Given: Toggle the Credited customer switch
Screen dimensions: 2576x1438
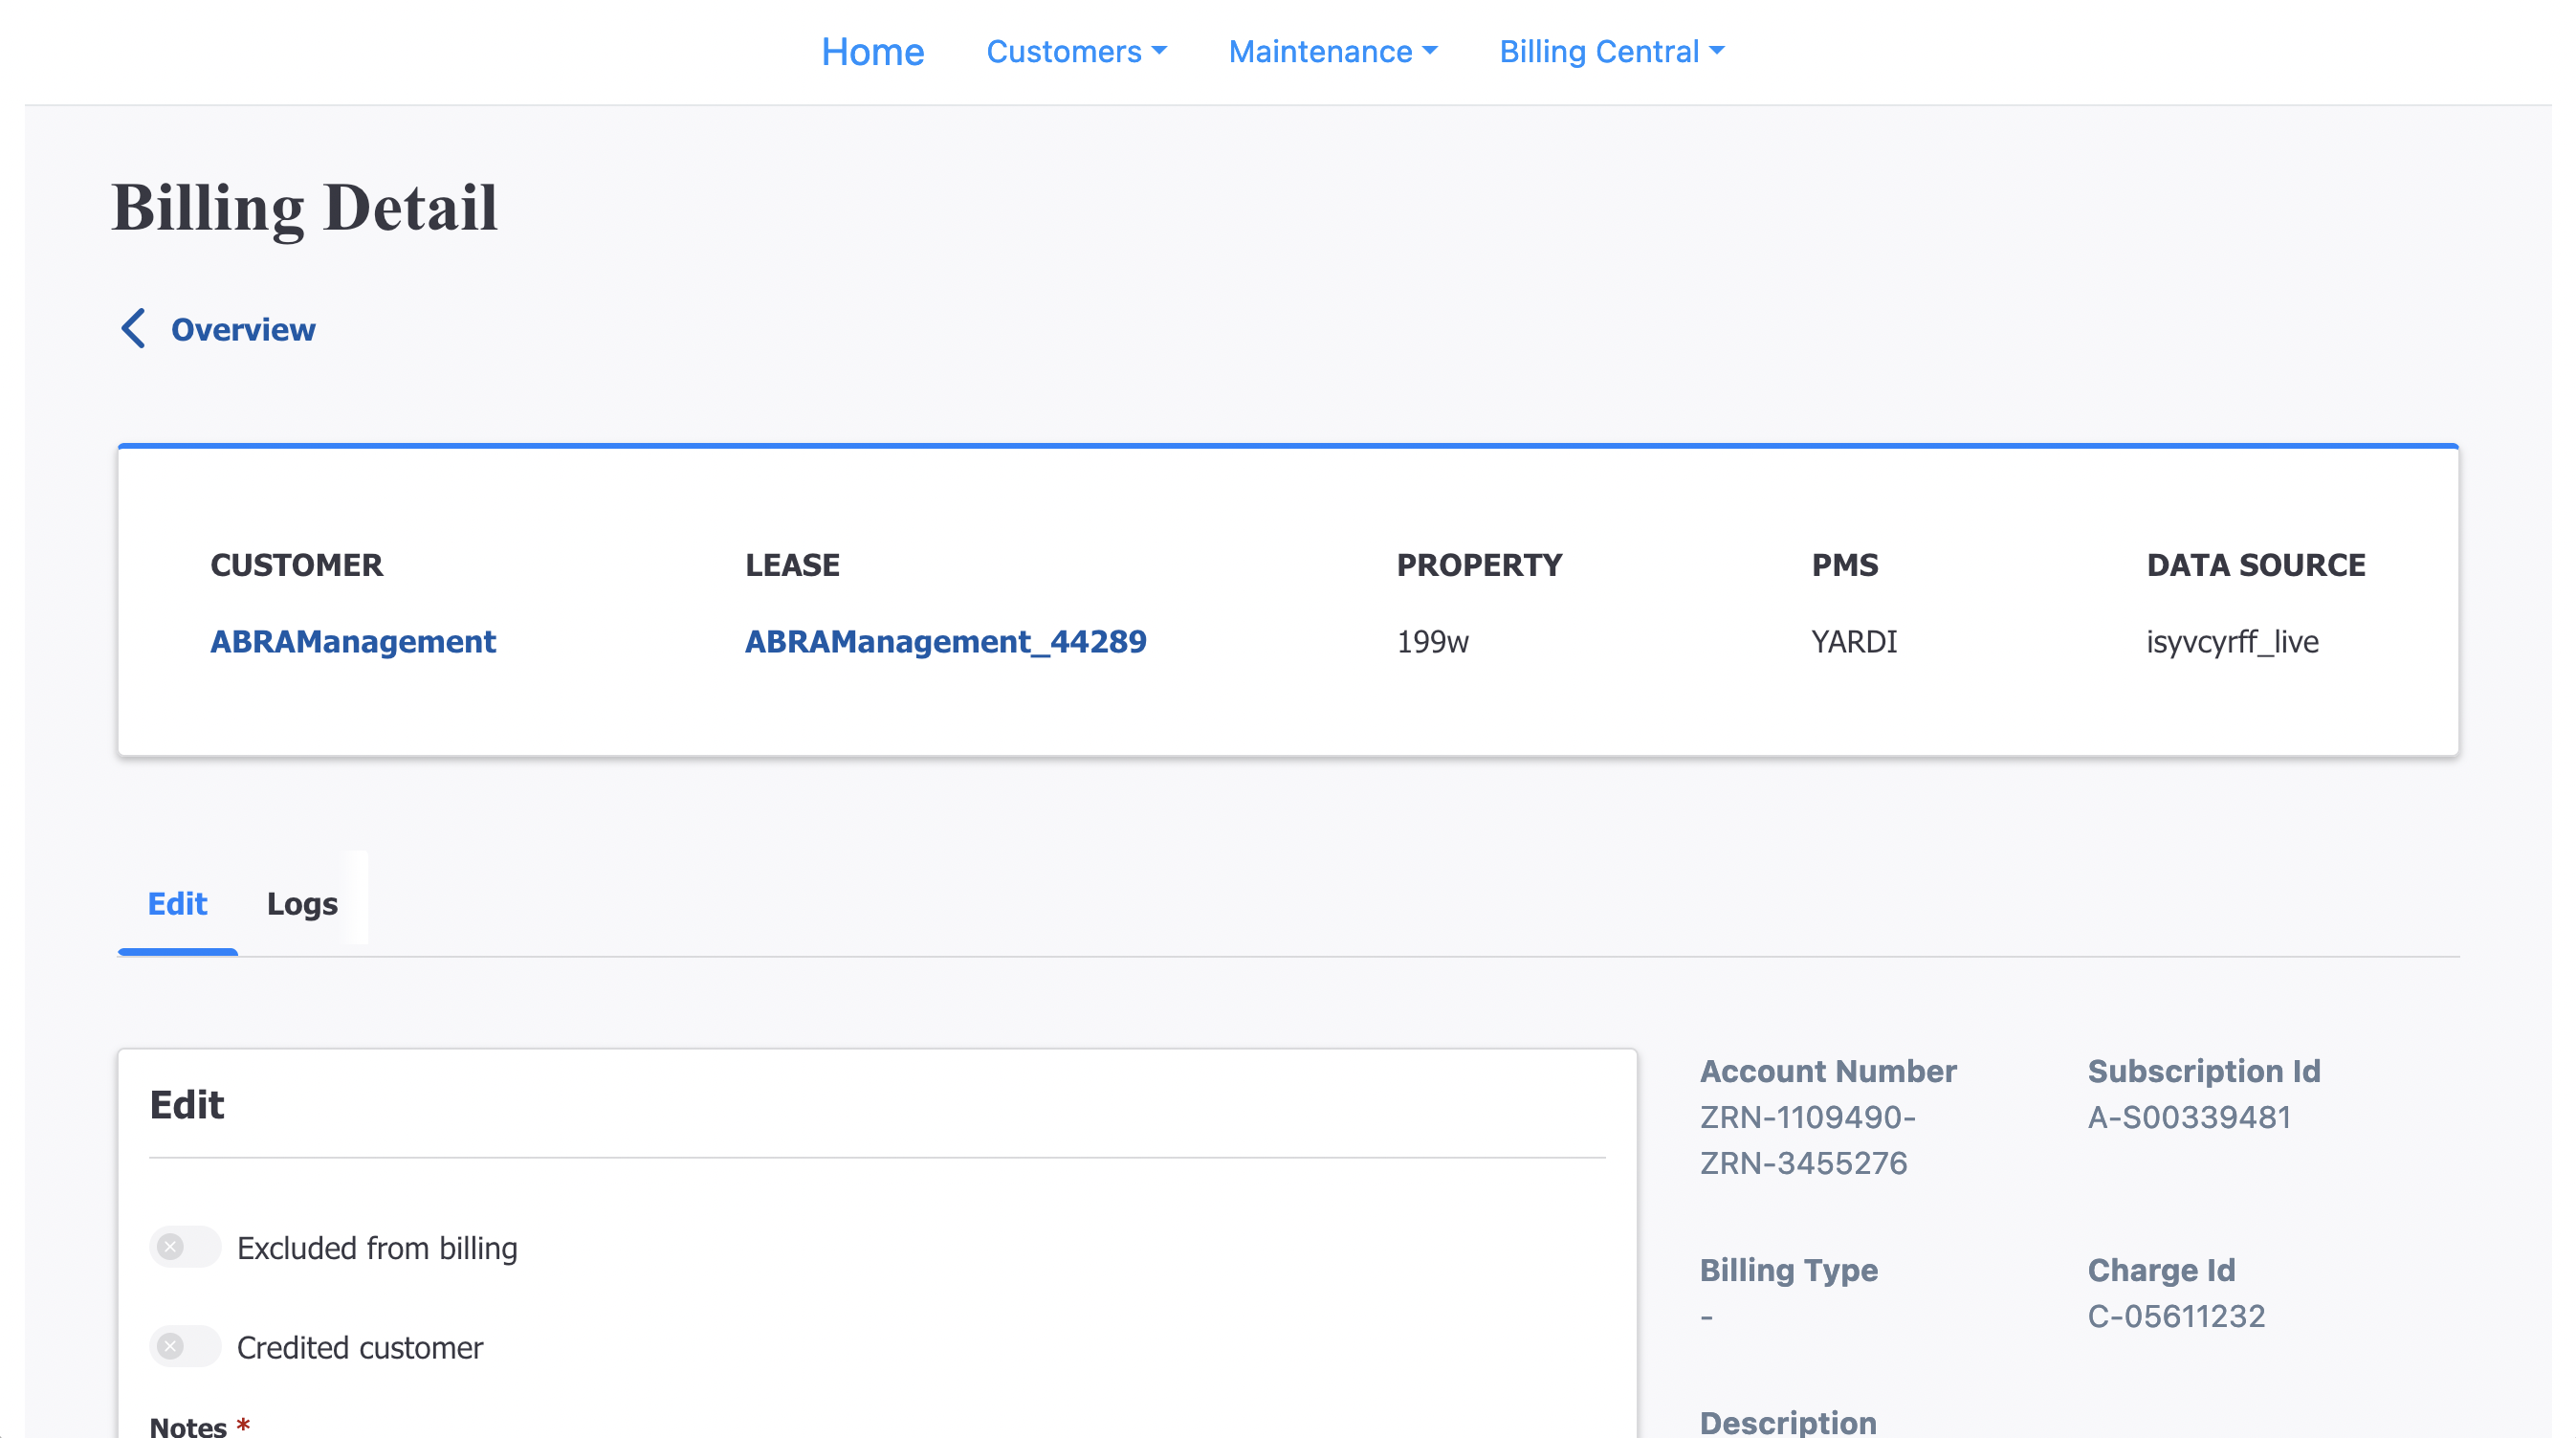Looking at the screenshot, I should click(x=185, y=1346).
